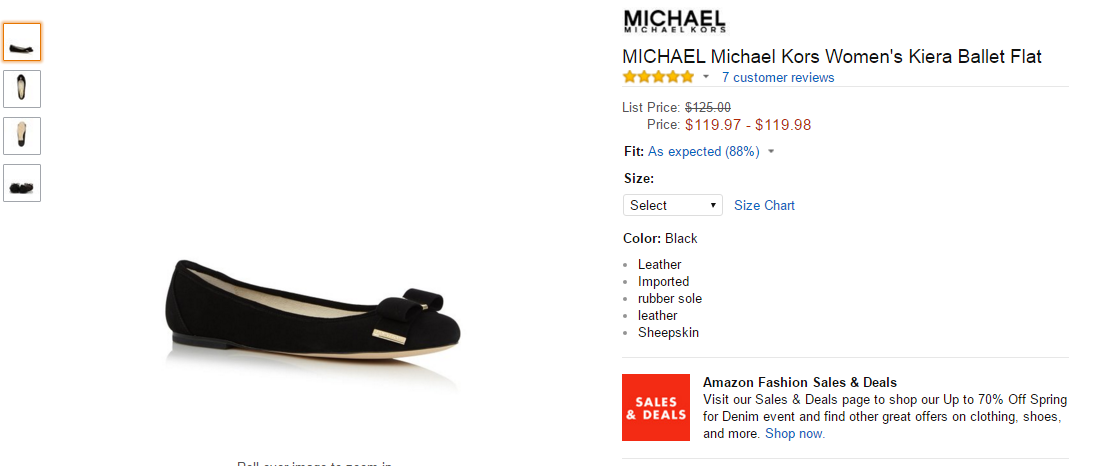The height and width of the screenshot is (466, 1099).
Task: Click the gold logo plate on shoe image
Action: click(x=388, y=337)
